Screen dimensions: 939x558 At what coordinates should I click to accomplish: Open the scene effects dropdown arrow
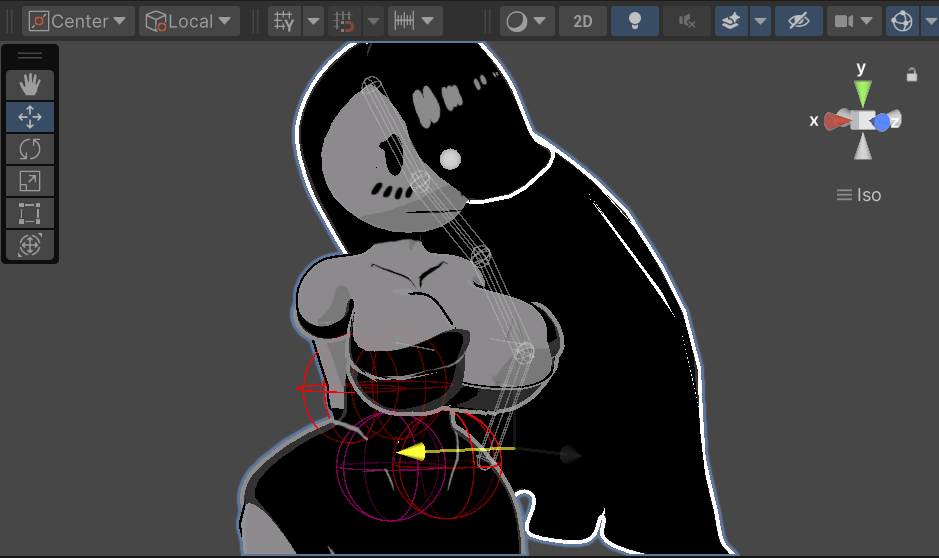point(761,21)
